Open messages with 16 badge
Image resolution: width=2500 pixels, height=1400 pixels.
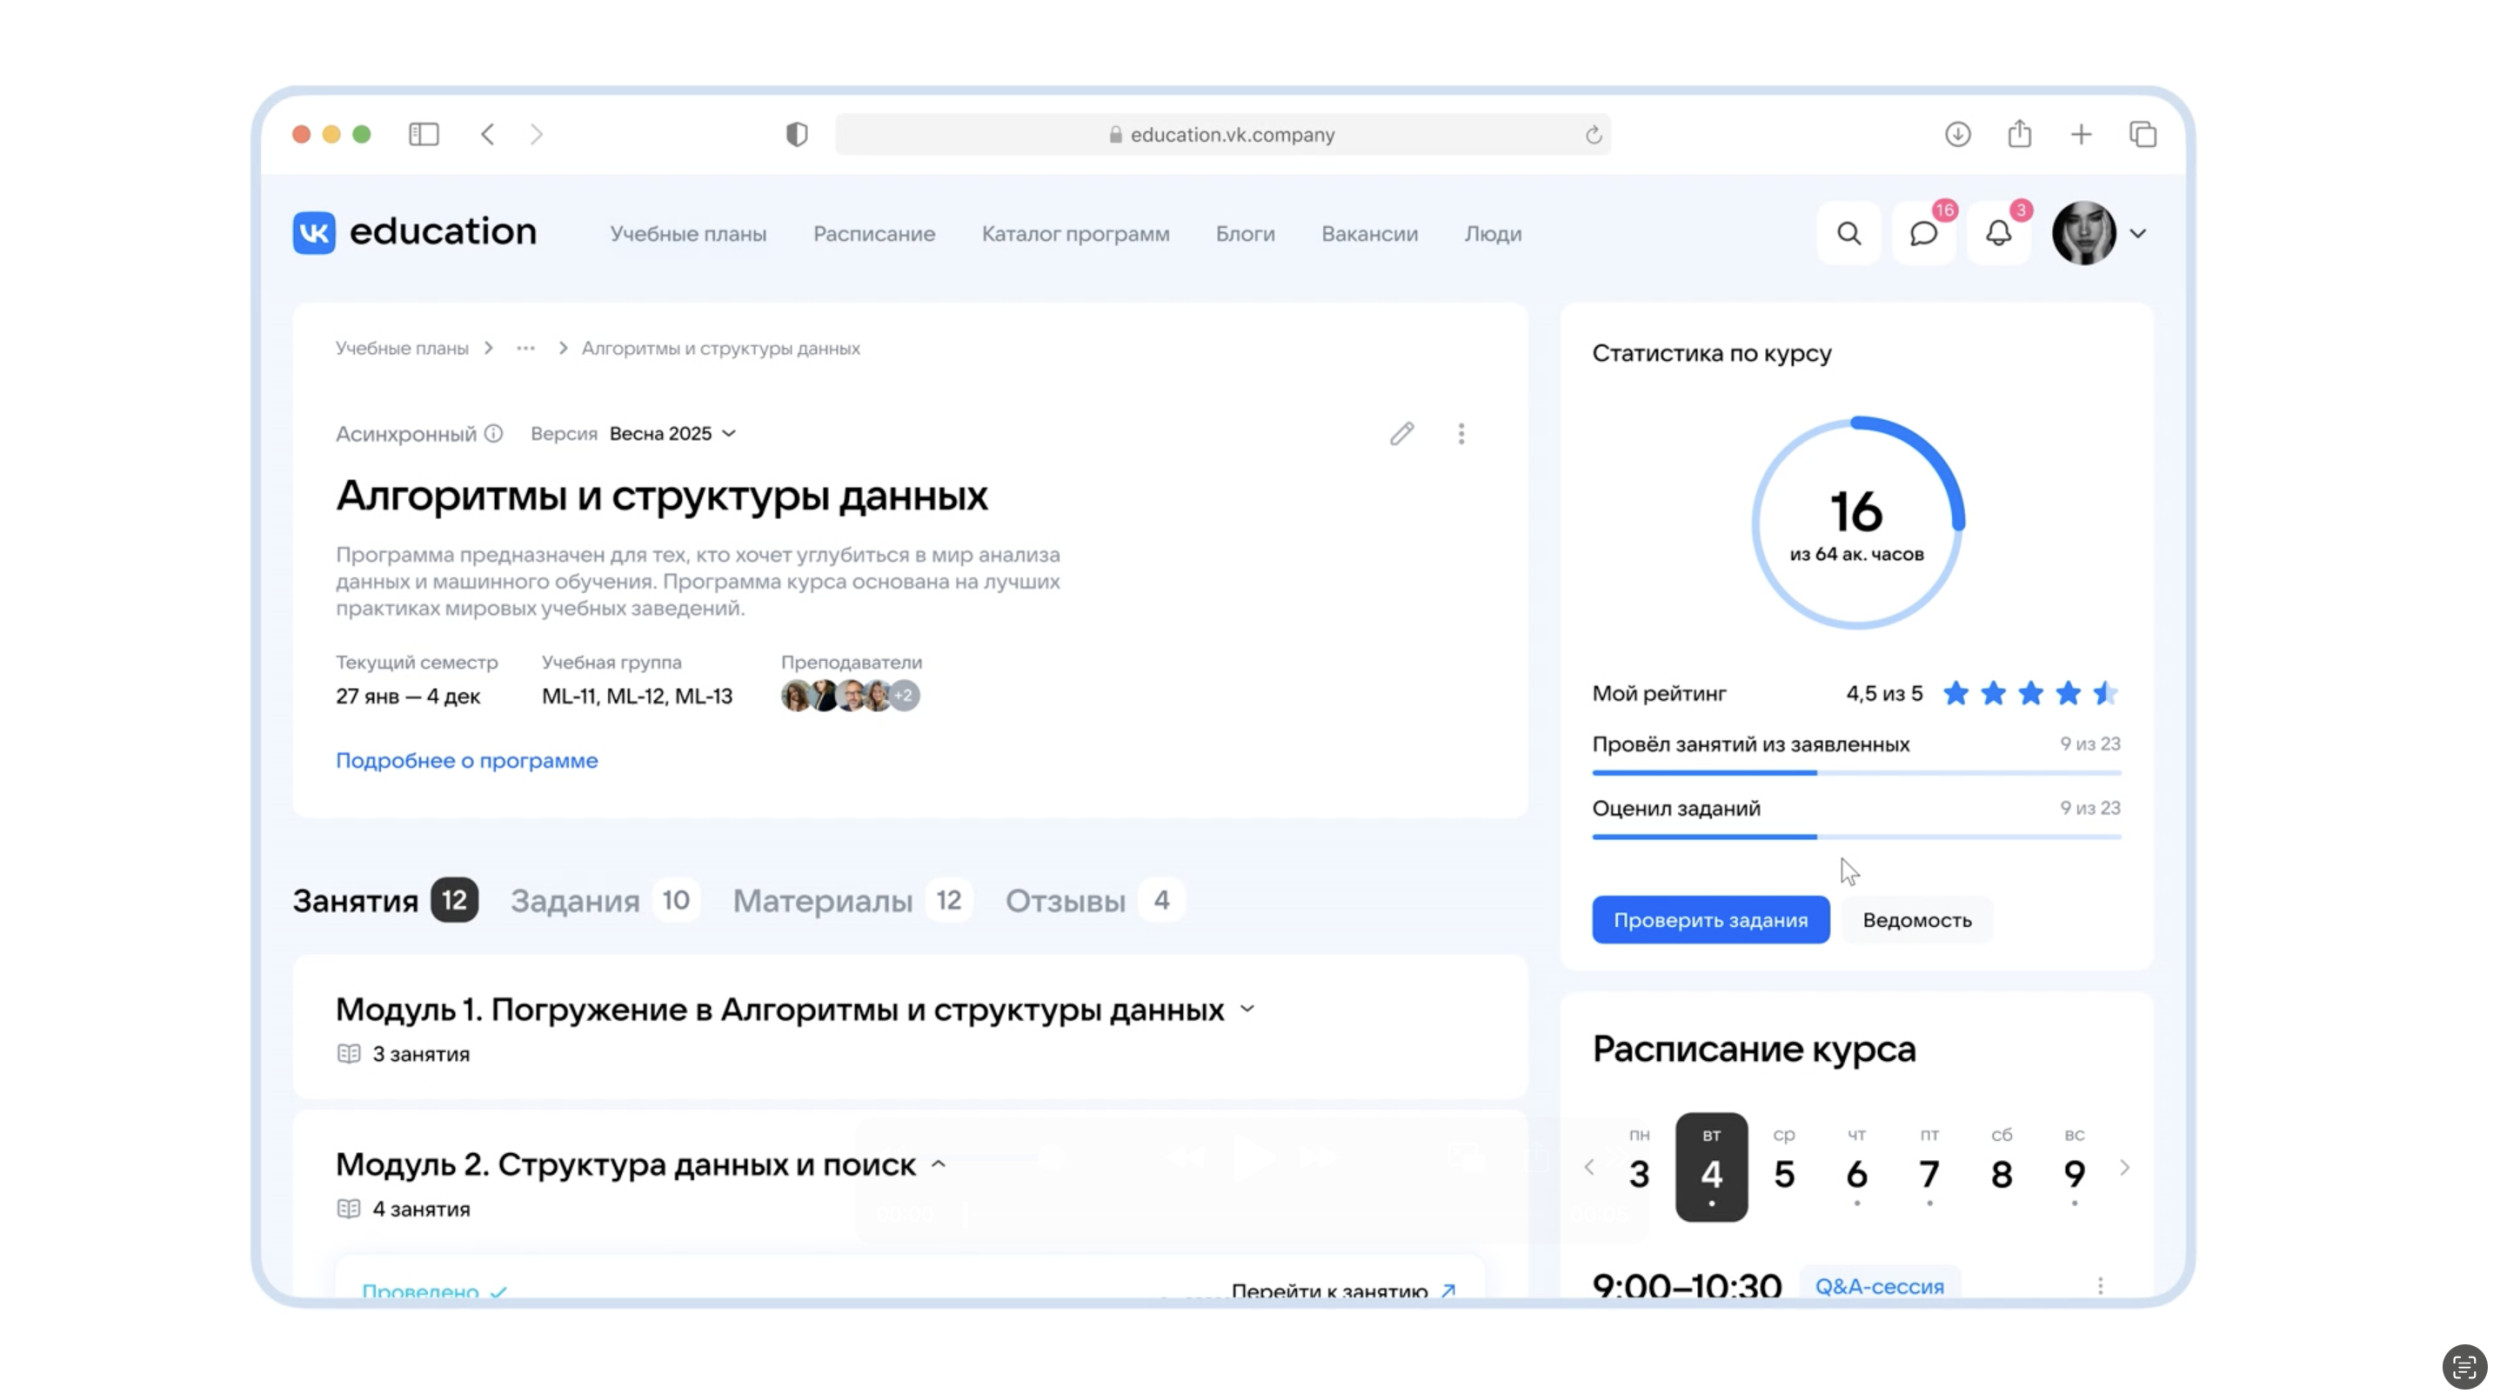click(1923, 234)
